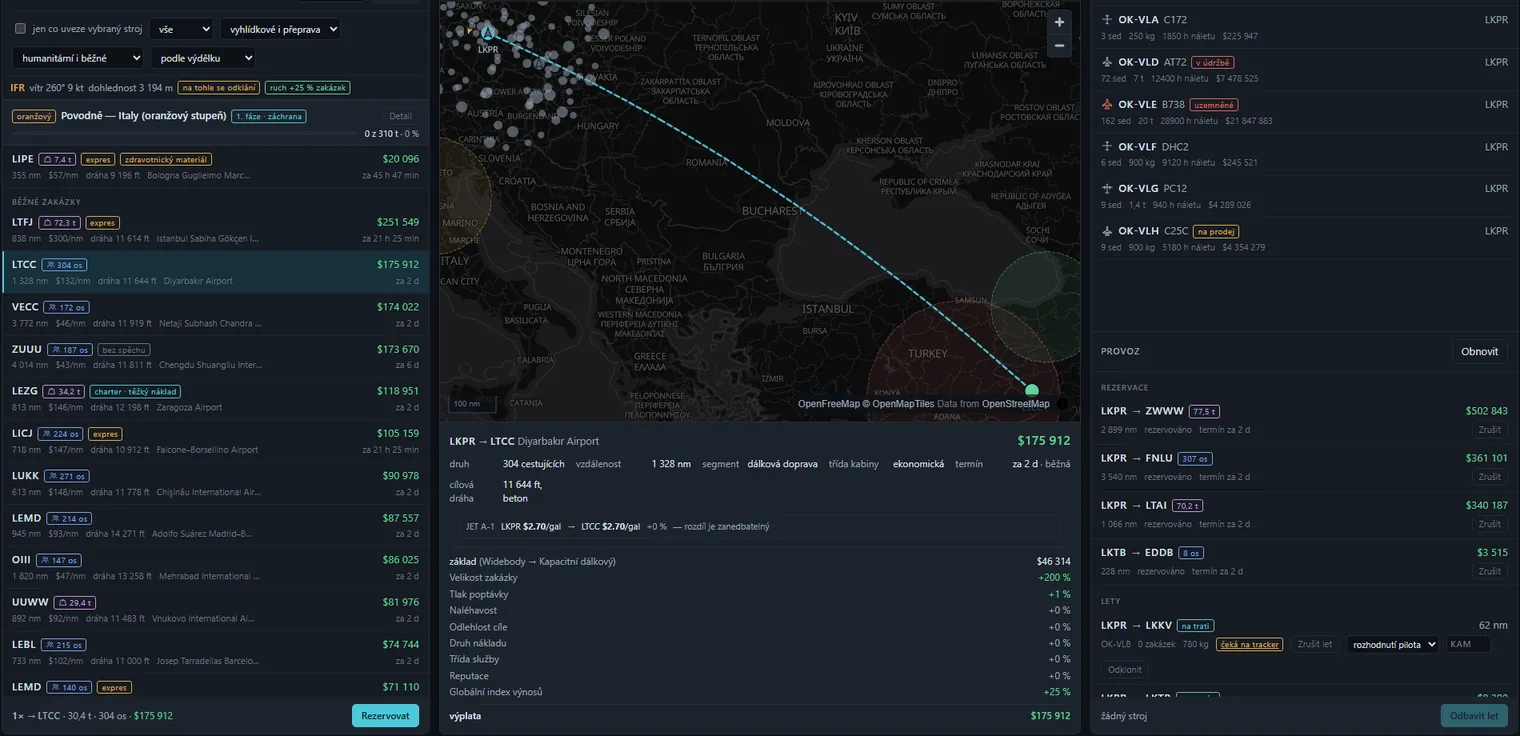1520x736 pixels.
Task: Click the LUKK 271 os passenger badge
Action: (67, 476)
